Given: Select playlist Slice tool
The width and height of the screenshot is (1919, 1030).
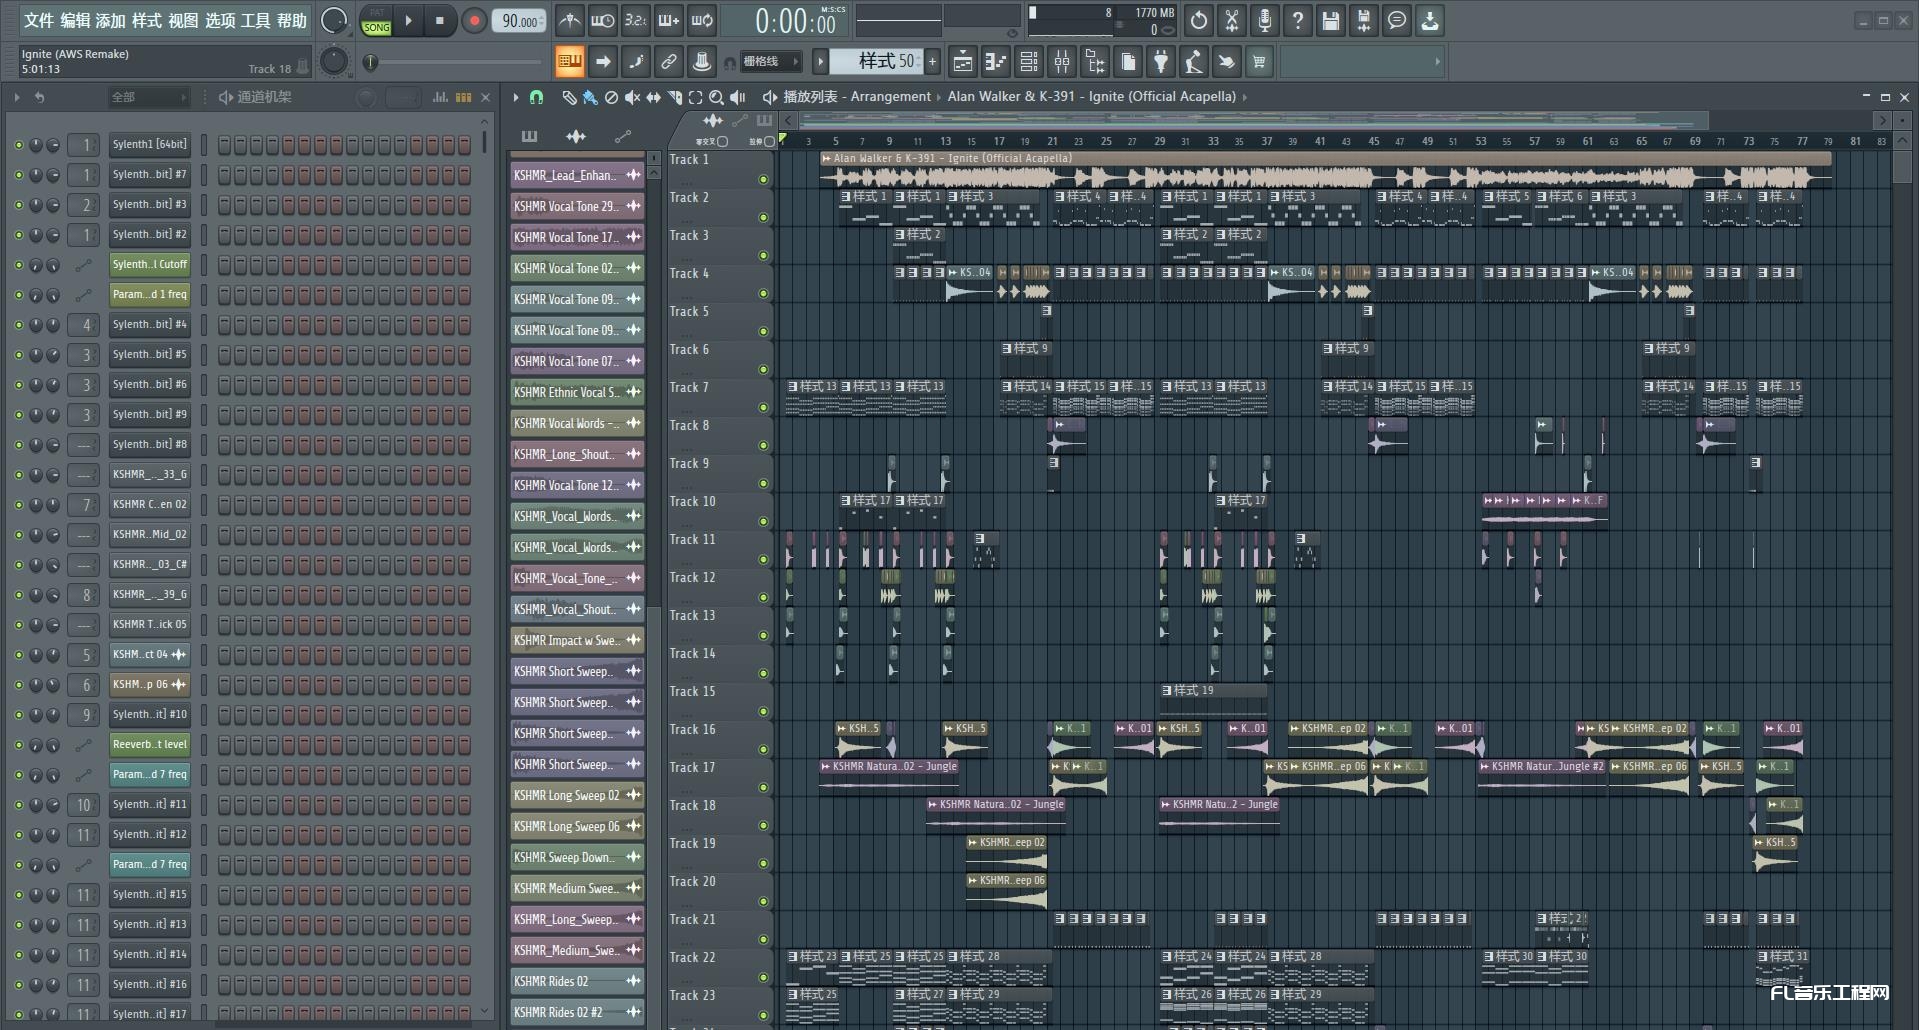Looking at the screenshot, I should (675, 97).
